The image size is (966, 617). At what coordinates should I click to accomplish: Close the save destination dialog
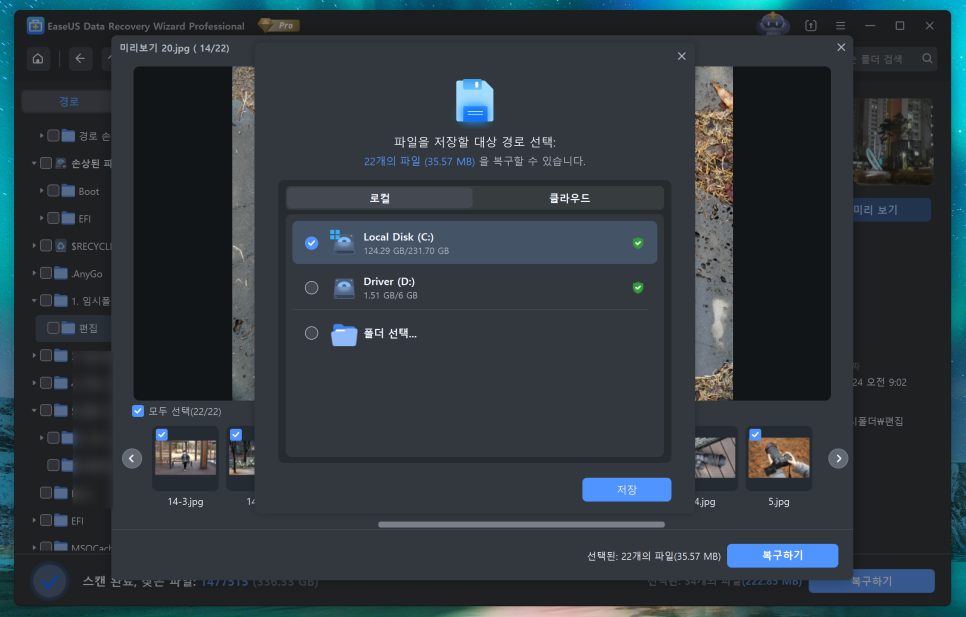pyautogui.click(x=681, y=56)
